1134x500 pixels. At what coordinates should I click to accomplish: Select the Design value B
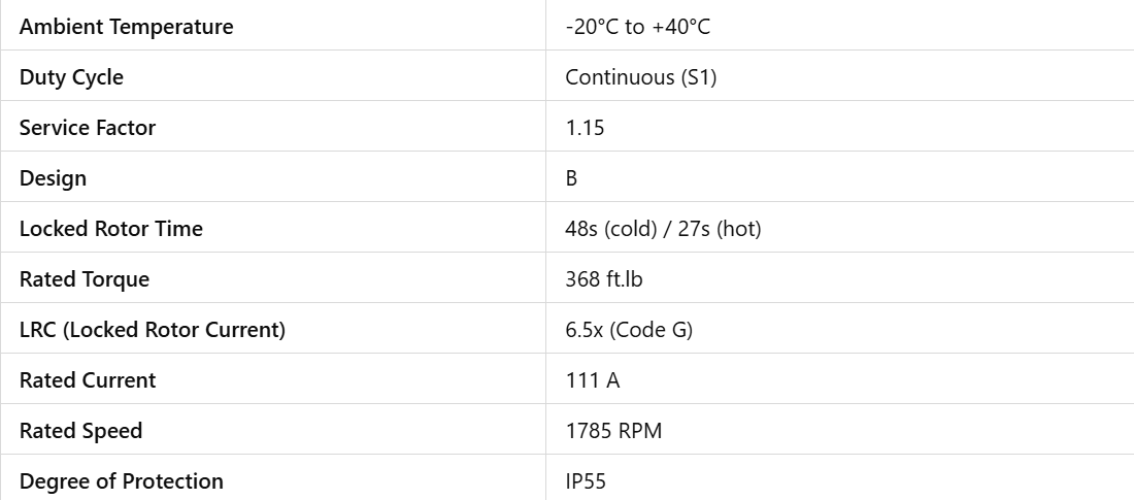pyautogui.click(x=570, y=178)
